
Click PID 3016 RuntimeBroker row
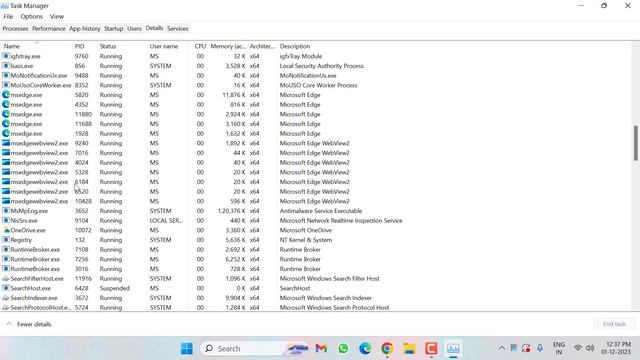(316, 269)
